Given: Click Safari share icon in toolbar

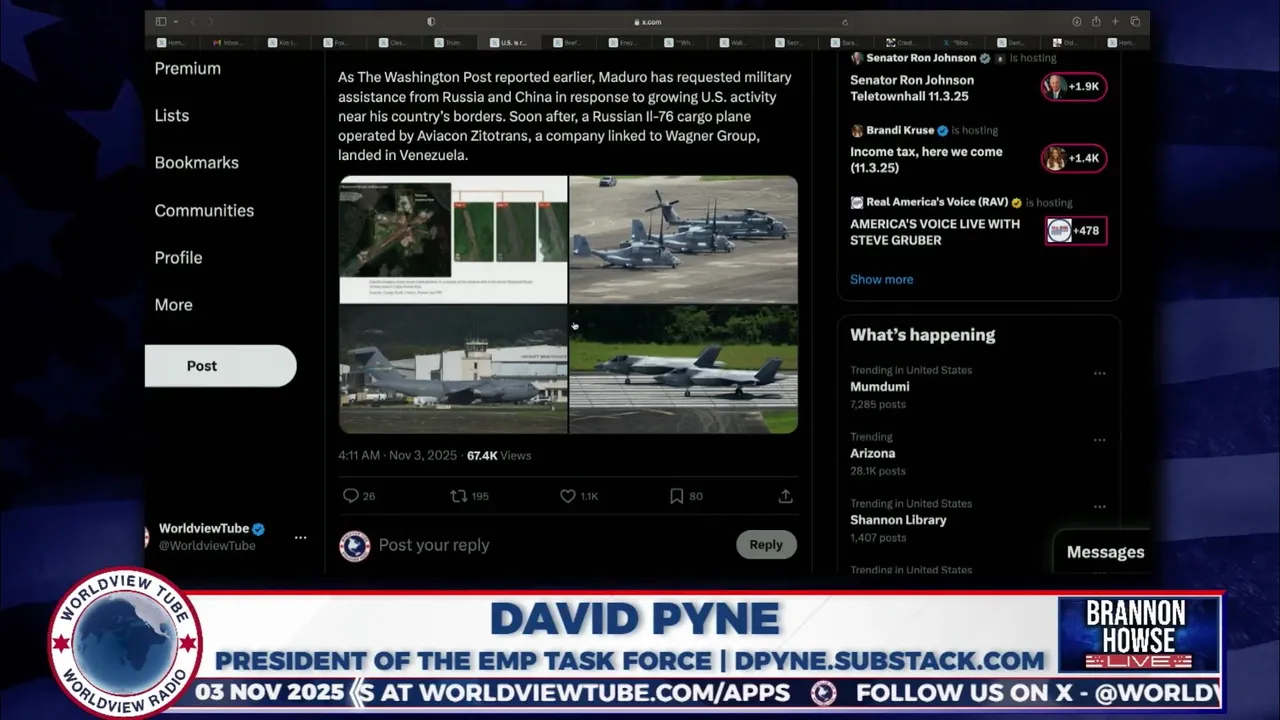Looking at the screenshot, I should pos(1096,21).
